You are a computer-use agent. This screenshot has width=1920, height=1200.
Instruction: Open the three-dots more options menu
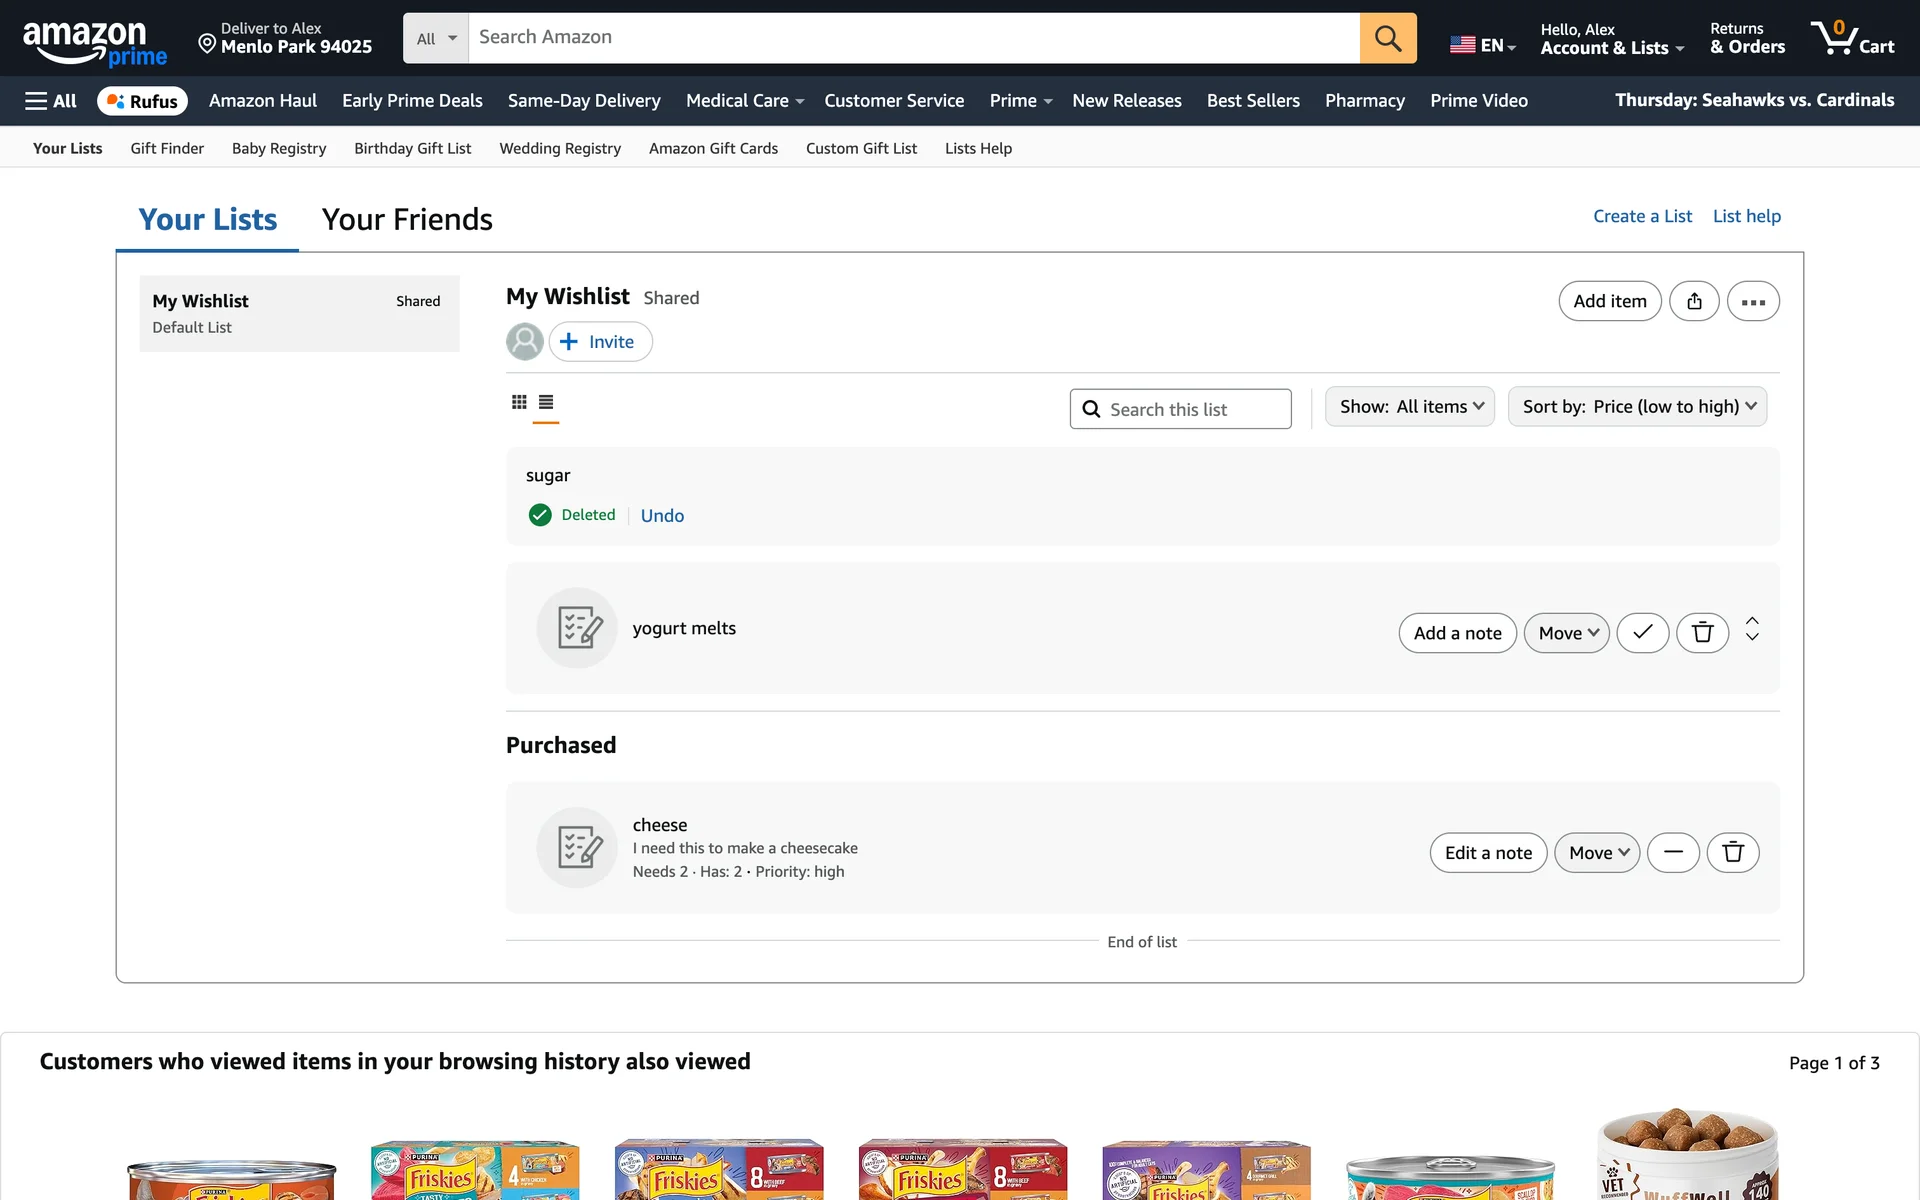click(x=1752, y=301)
